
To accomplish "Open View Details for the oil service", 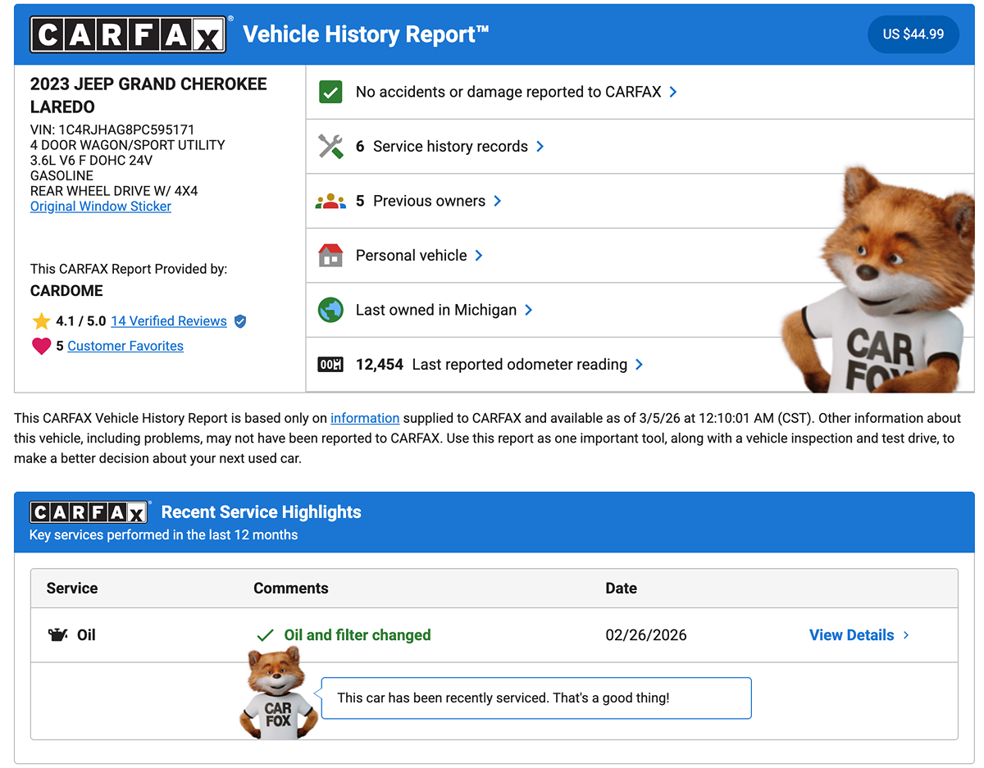I will pos(858,635).
